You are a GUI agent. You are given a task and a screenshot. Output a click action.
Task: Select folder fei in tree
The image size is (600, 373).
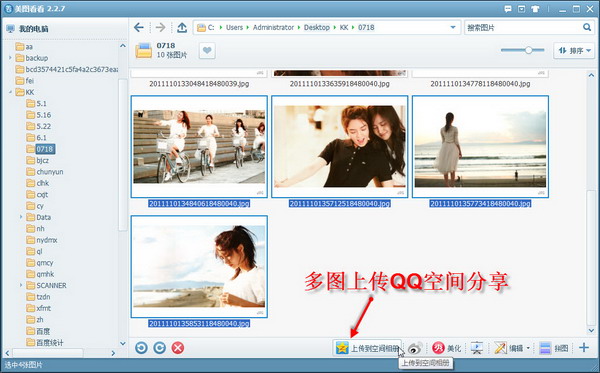coord(25,81)
